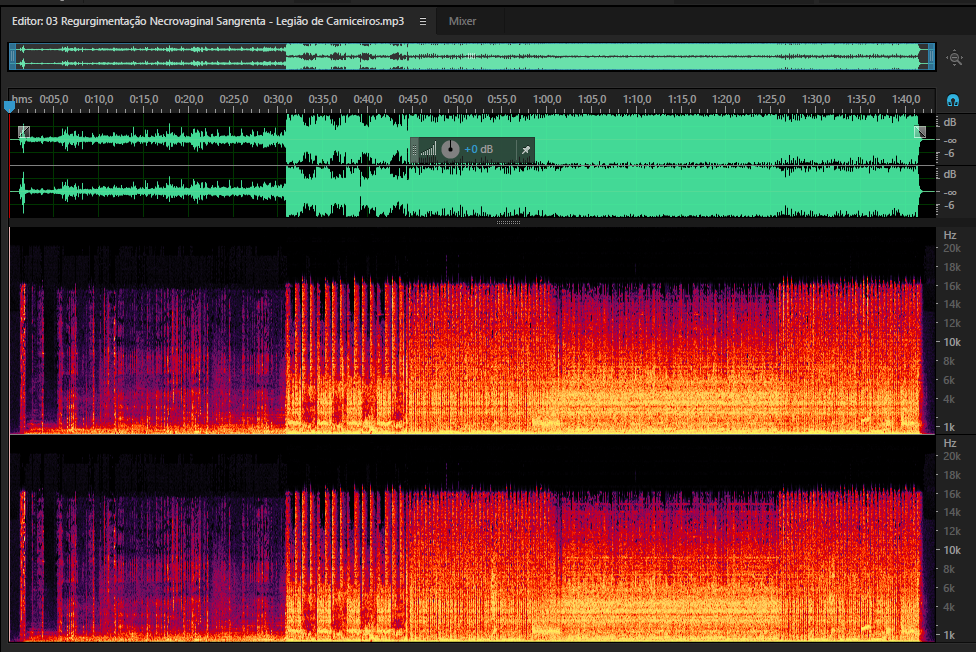Click the volume bars icon in HUD
The image size is (976, 652).
pyautogui.click(x=428, y=149)
